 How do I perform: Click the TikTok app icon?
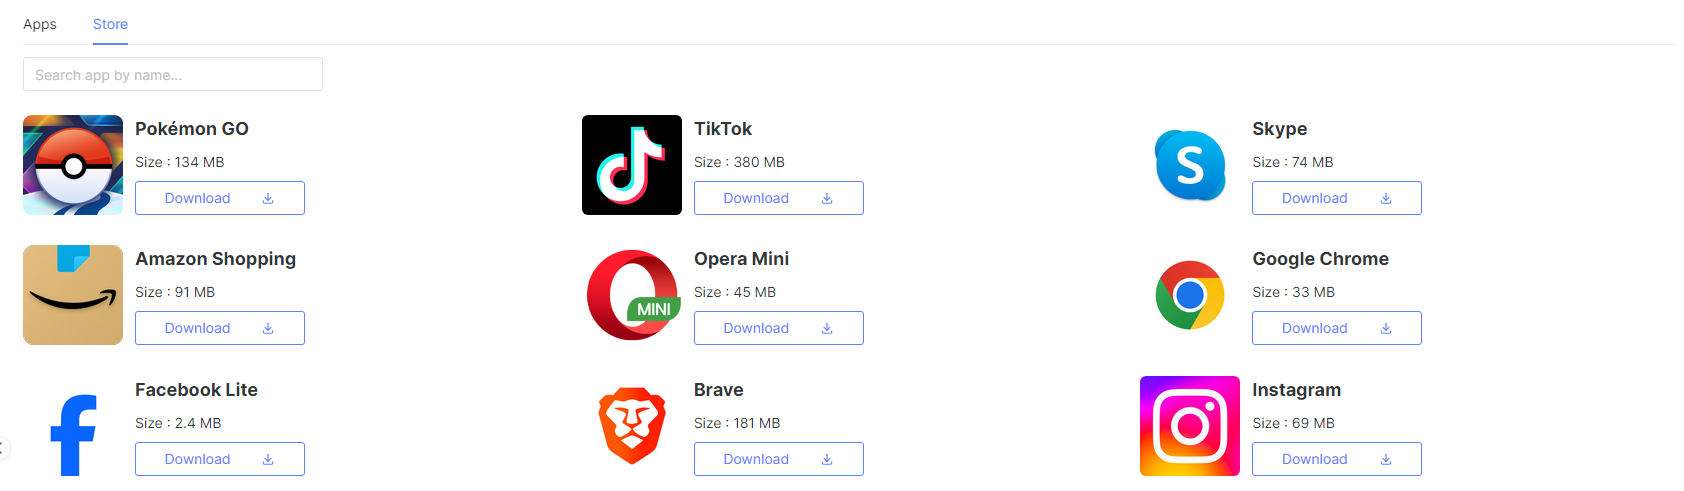point(632,165)
